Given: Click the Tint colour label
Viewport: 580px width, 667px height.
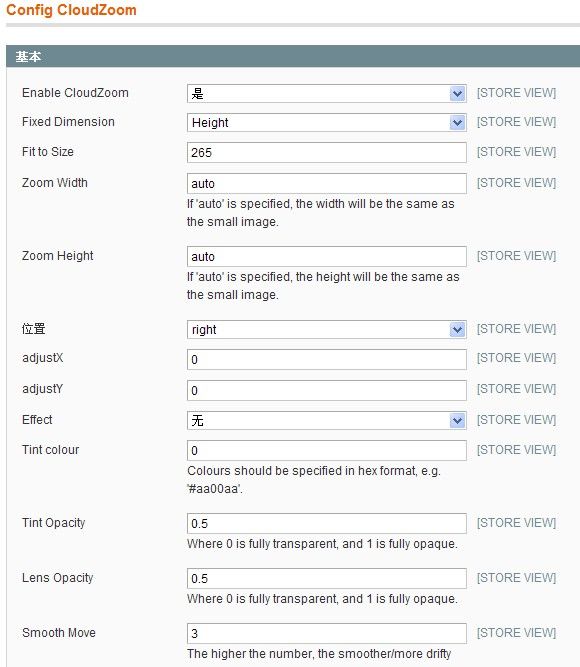Looking at the screenshot, I should pyautogui.click(x=50, y=450).
